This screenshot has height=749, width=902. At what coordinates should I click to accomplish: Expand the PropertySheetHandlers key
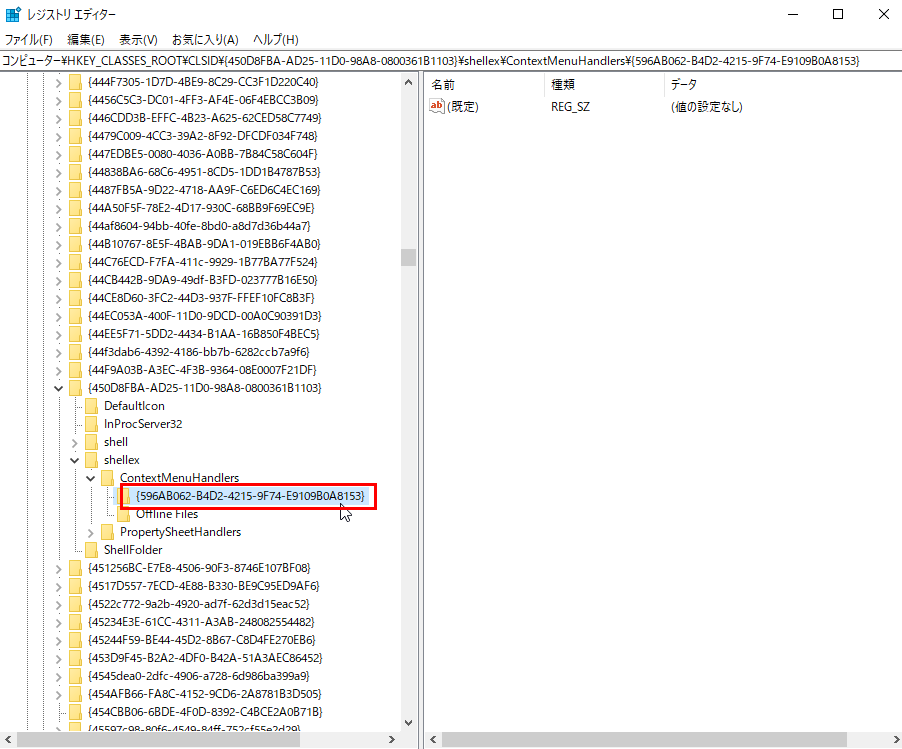click(90, 532)
